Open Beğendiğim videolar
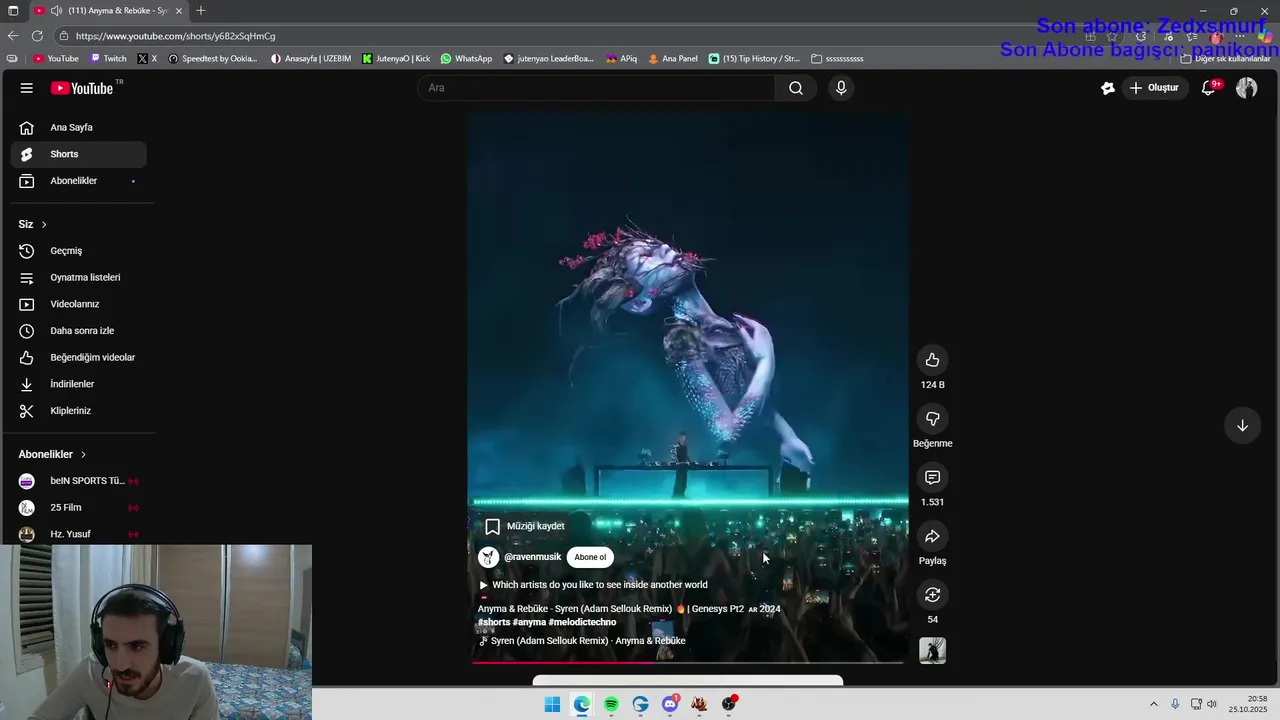Image resolution: width=1280 pixels, height=720 pixels. coord(79,358)
